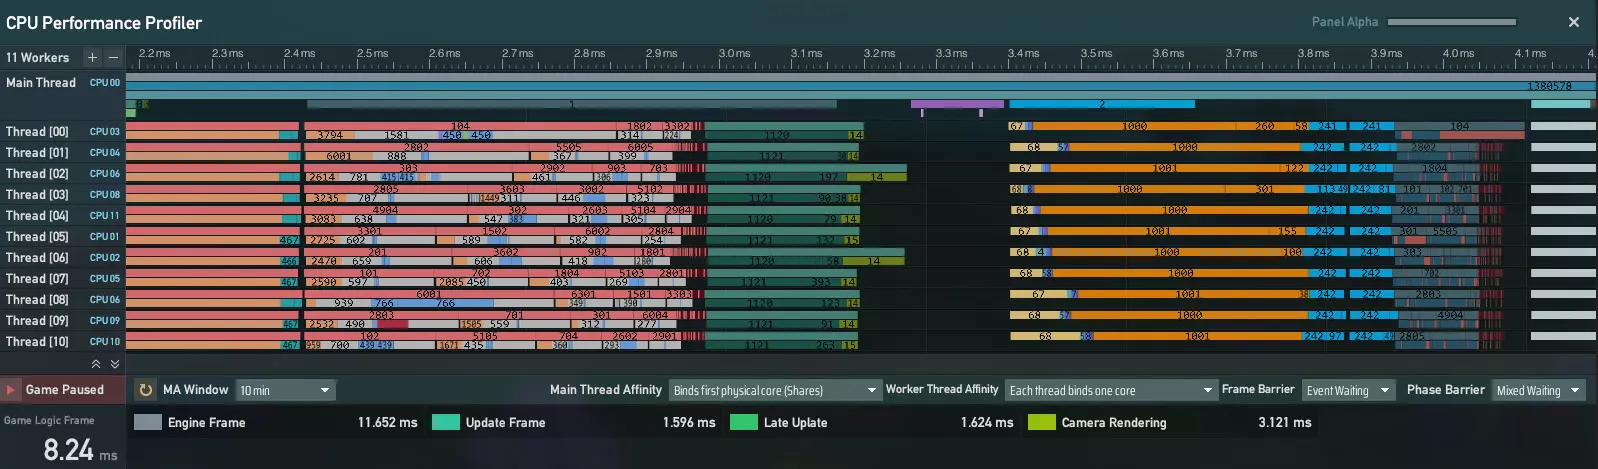Click the Camera Rendering 3.121 ms value
Image resolution: width=1598 pixels, height=469 pixels.
click(x=1285, y=422)
